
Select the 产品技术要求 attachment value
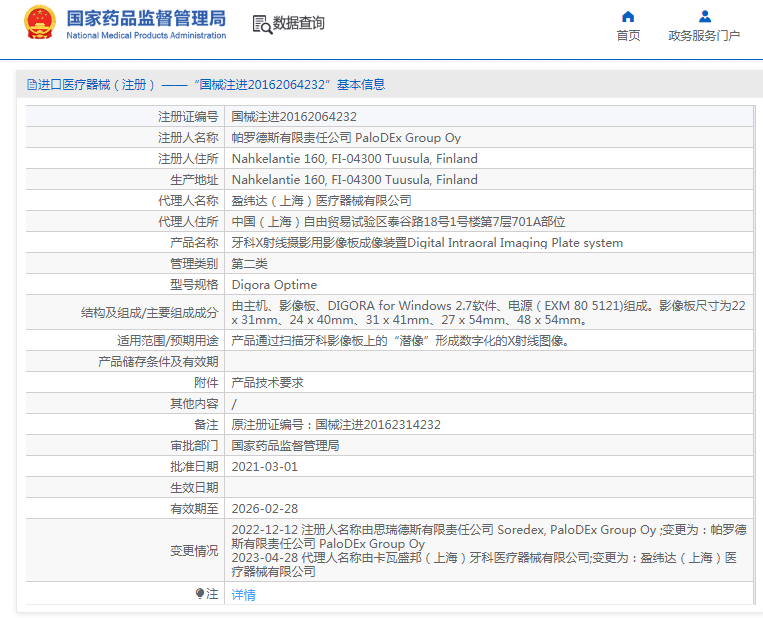coord(268,382)
